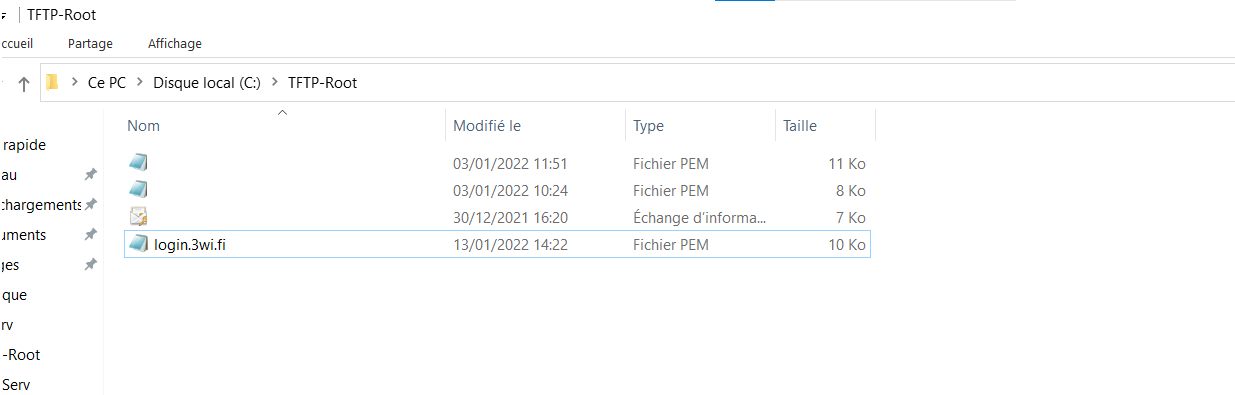Navigate to Ce PC breadcrumb
The height and width of the screenshot is (395, 1235).
pos(107,83)
